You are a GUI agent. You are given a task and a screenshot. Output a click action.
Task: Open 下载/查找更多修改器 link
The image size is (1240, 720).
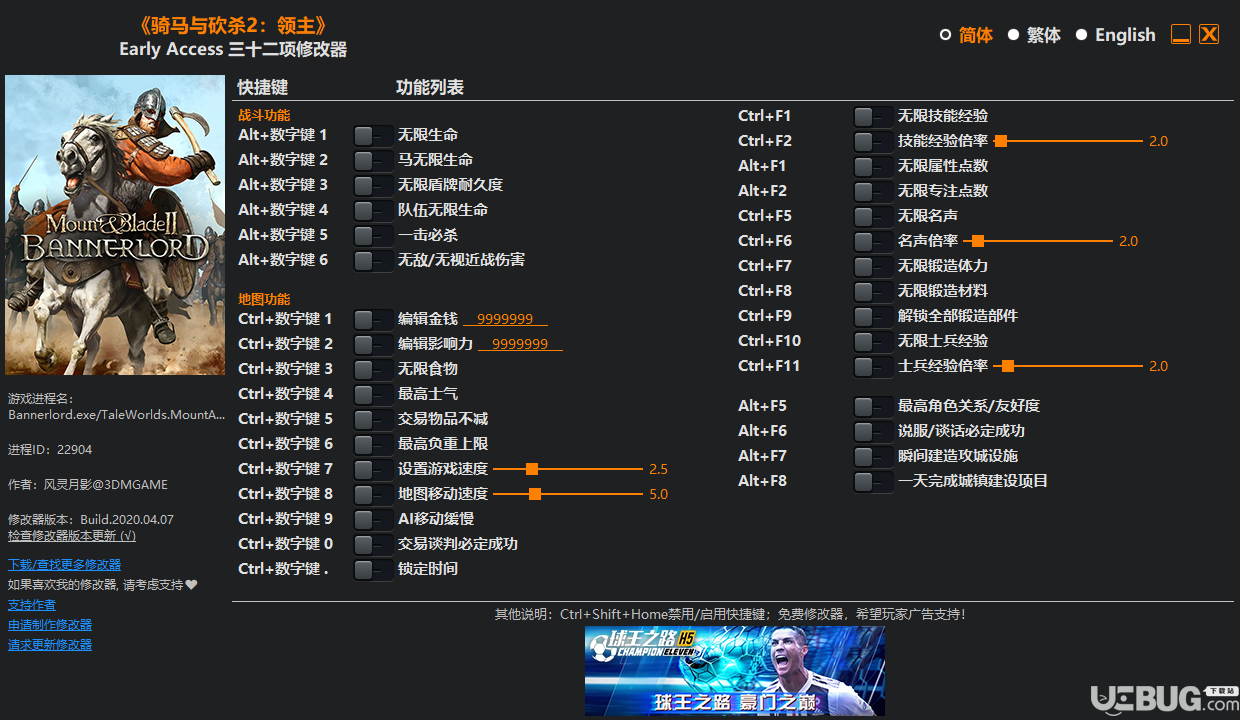[x=64, y=565]
